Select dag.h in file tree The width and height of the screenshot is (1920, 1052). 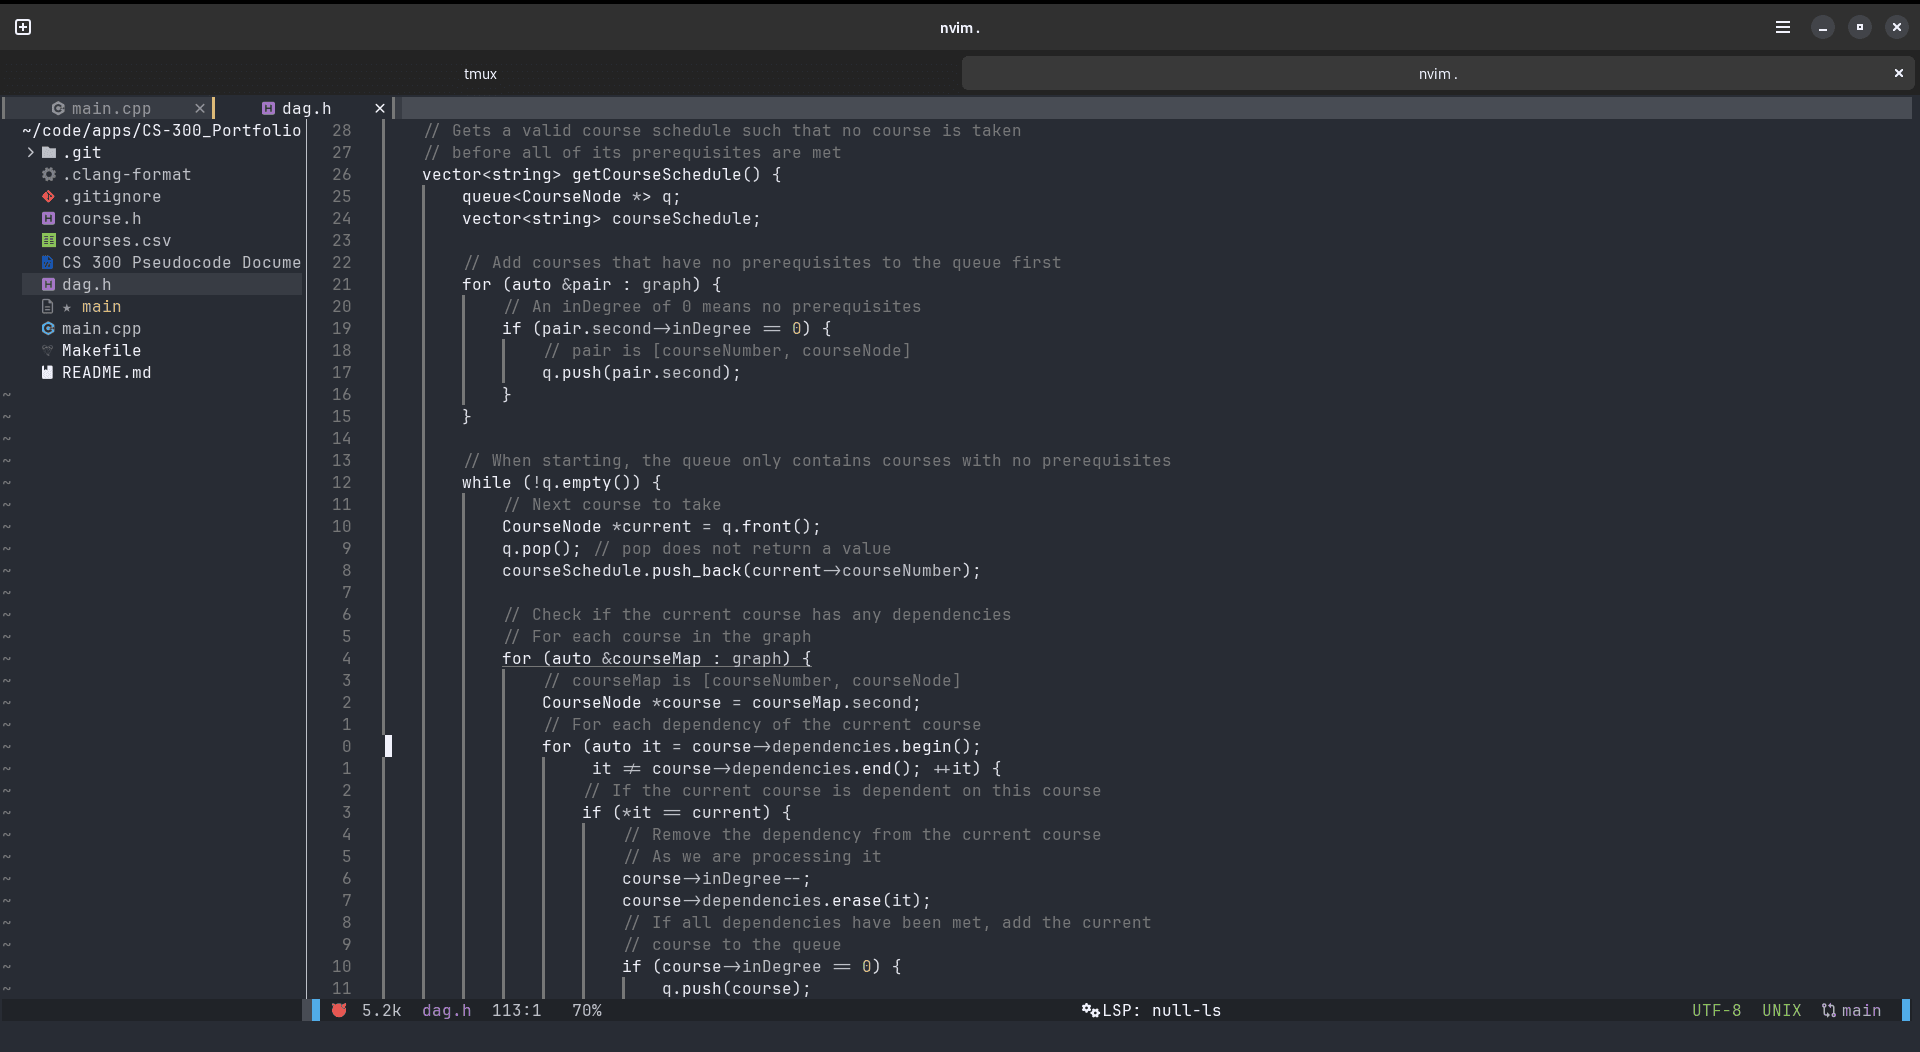(x=86, y=284)
